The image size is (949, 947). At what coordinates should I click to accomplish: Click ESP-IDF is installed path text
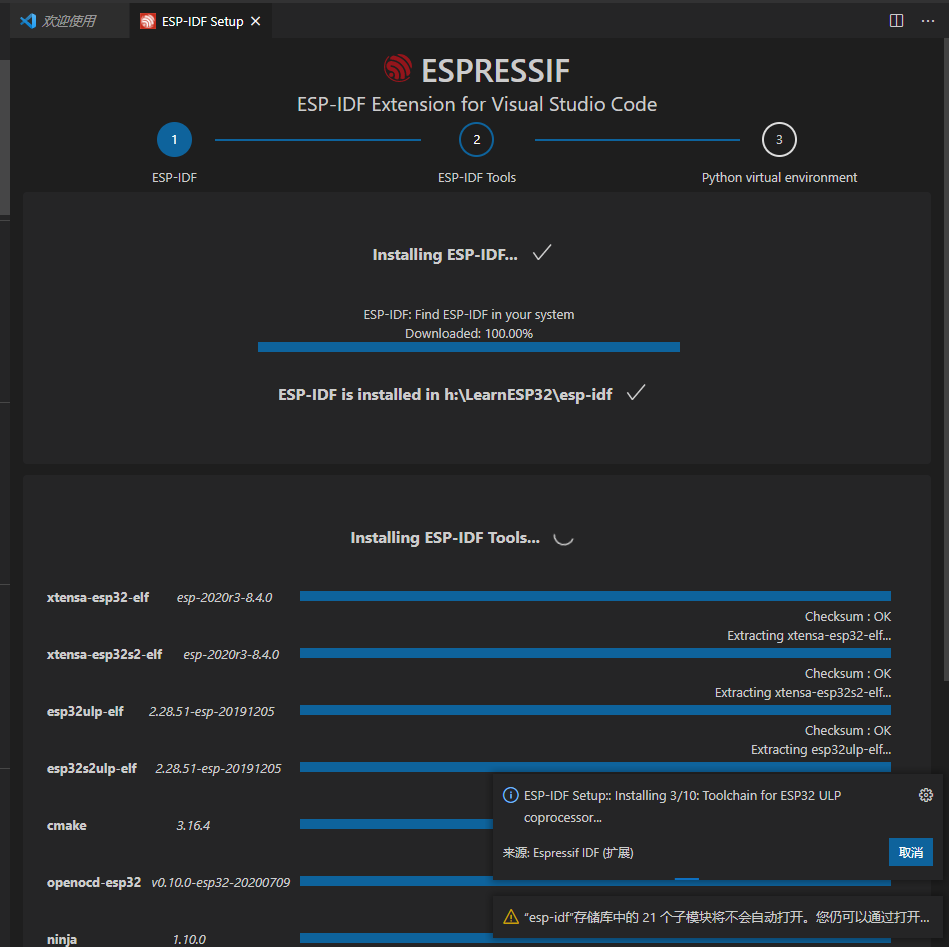click(445, 395)
